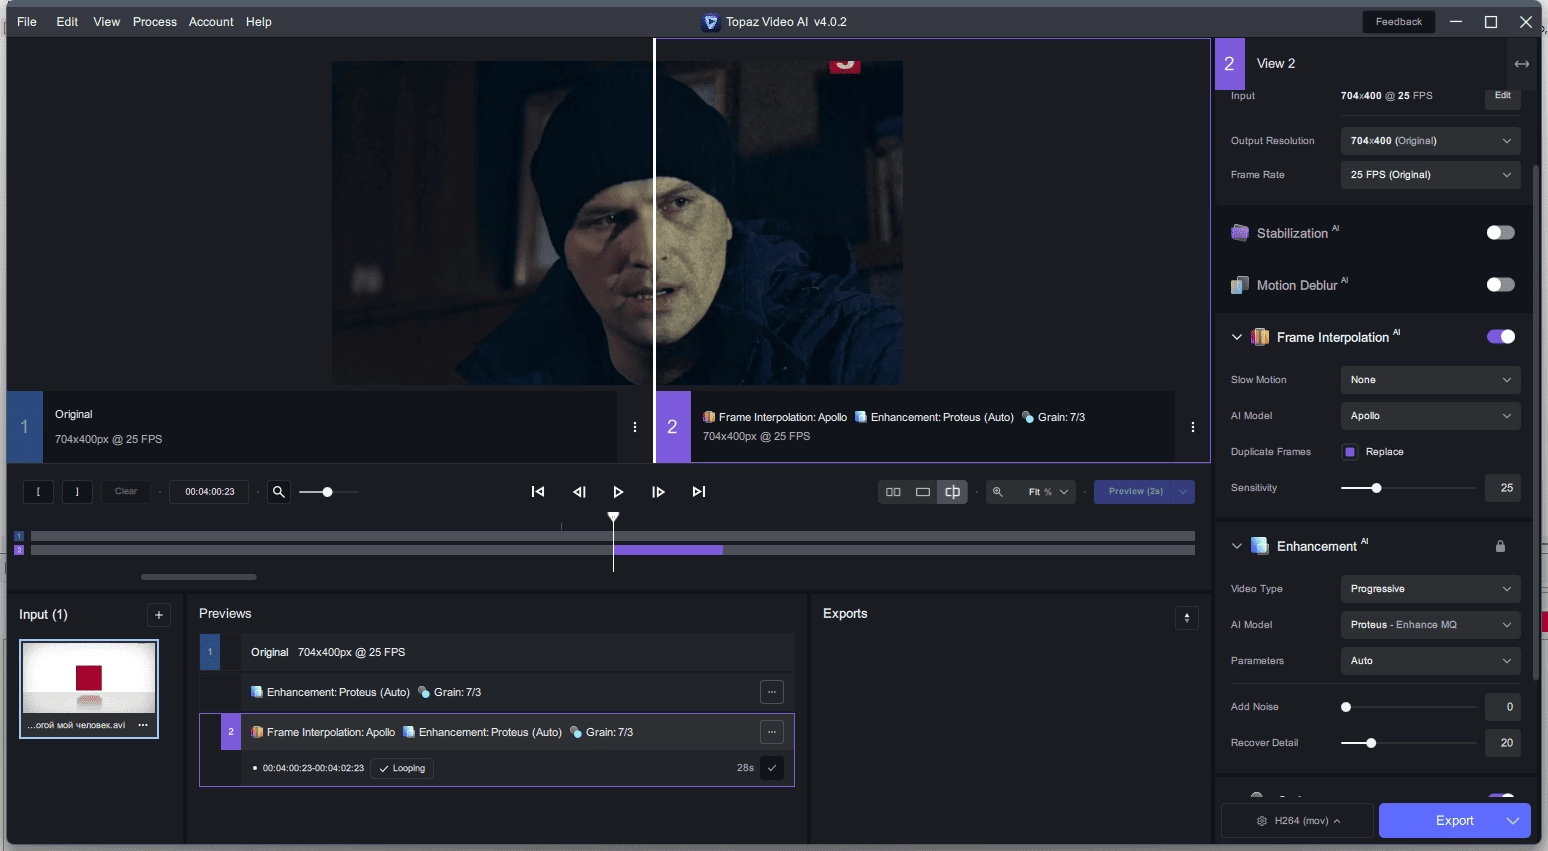The height and width of the screenshot is (851, 1548).
Task: Add a new input video
Action: tap(159, 615)
